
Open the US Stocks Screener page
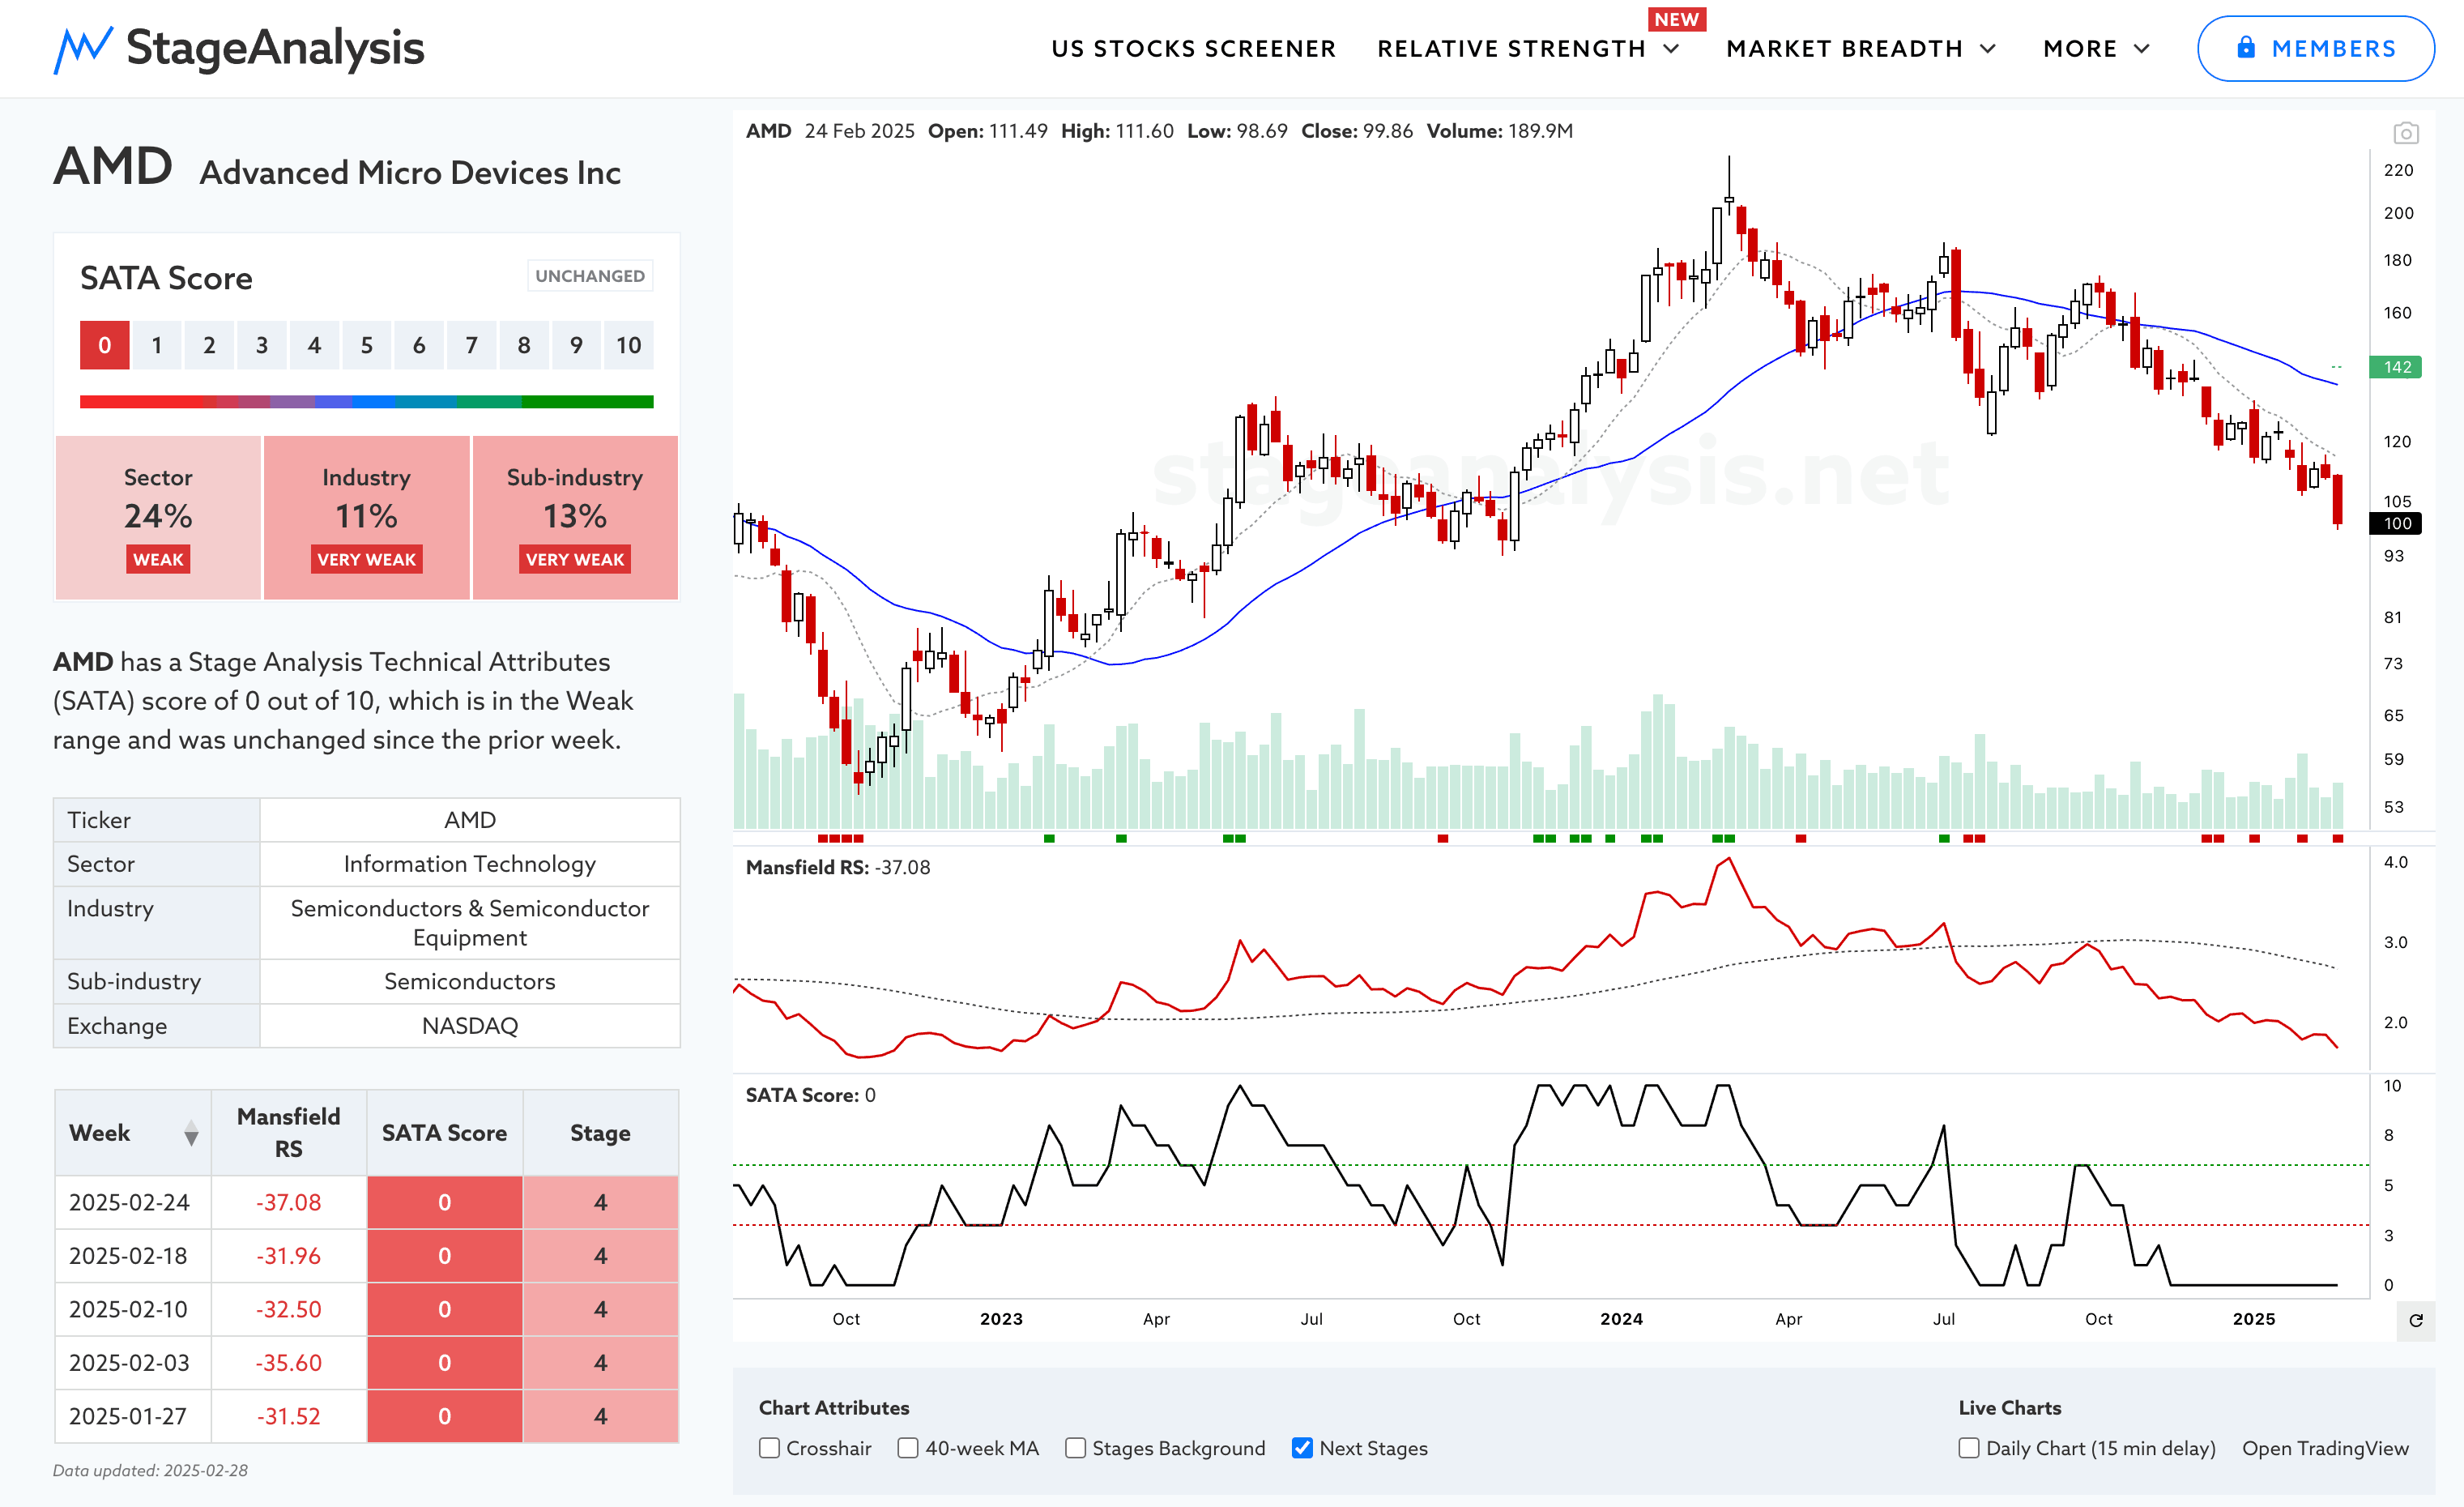1193,49
